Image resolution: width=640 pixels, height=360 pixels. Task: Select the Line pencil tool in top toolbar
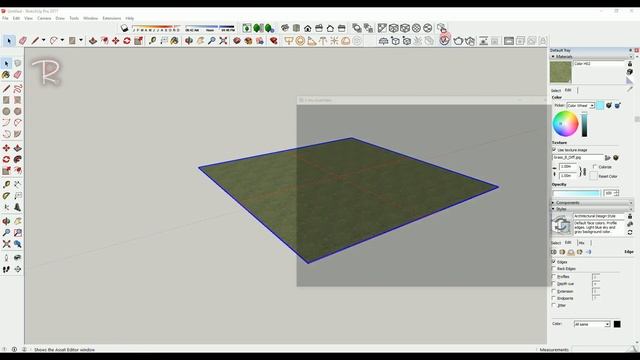(x=35, y=40)
